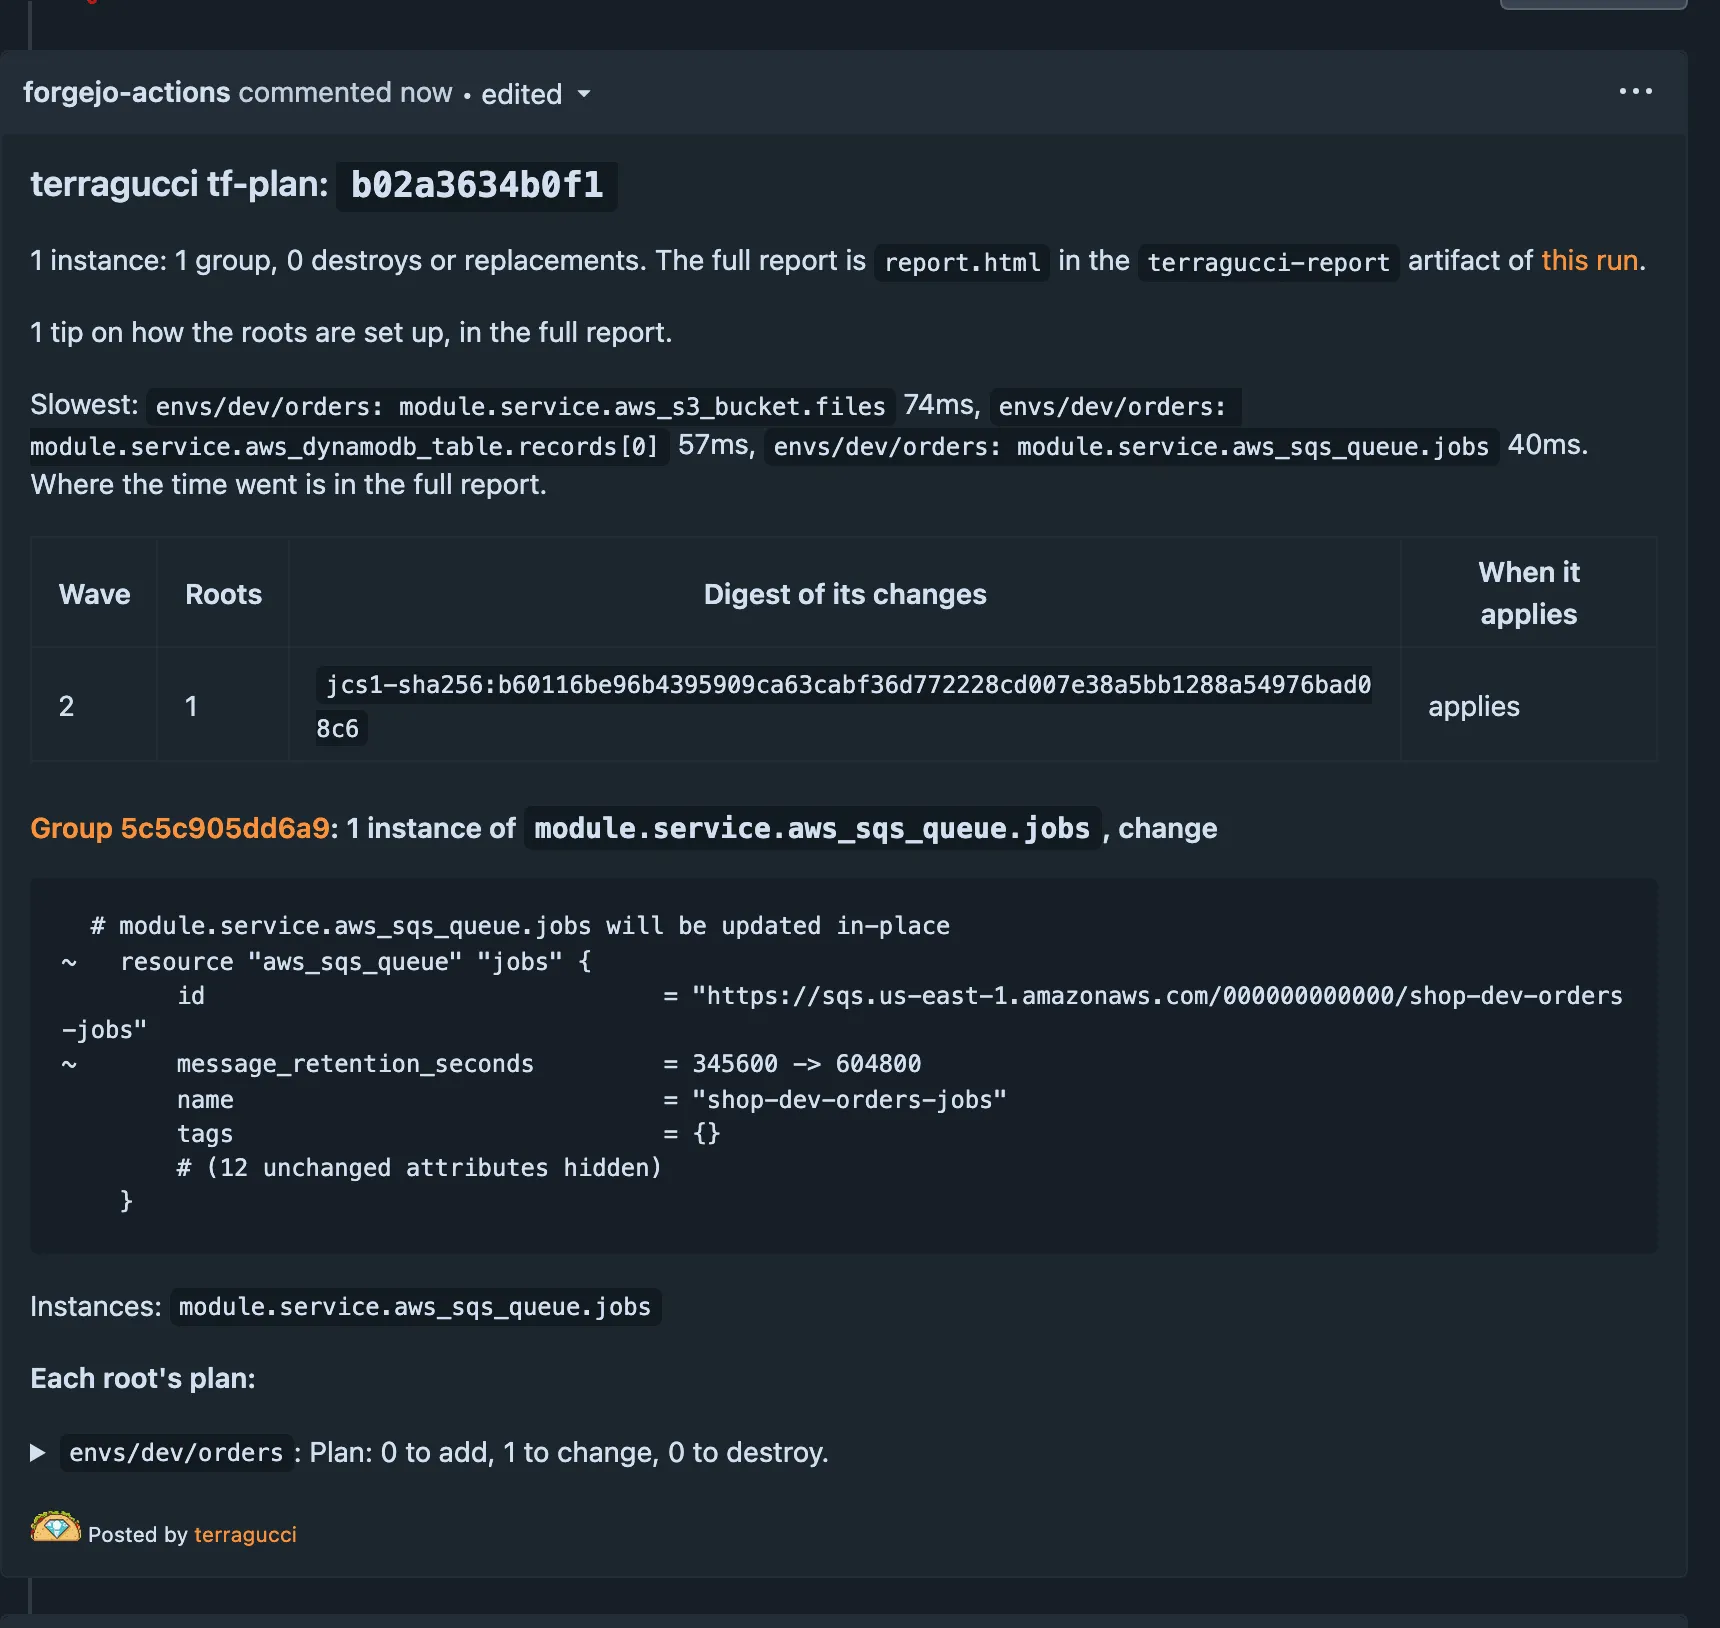This screenshot has width=1720, height=1628.
Task: Click the 'commented now' timestamp
Action: point(345,92)
